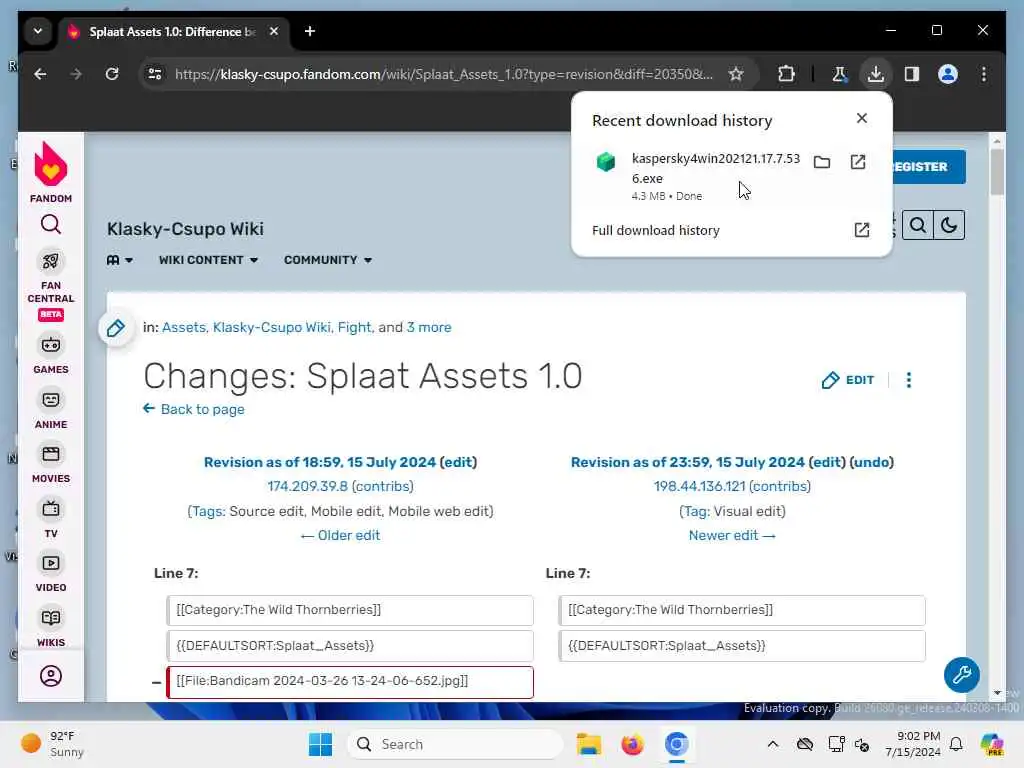The height and width of the screenshot is (768, 1024).
Task: Show kaspersky download in folder
Action: click(x=822, y=162)
